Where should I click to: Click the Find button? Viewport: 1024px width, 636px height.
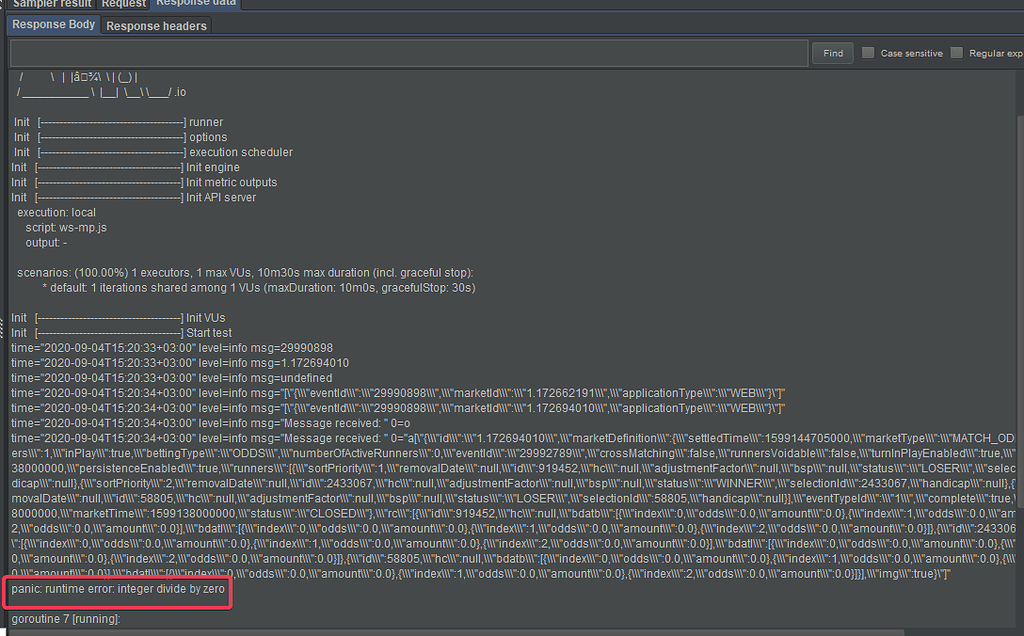pos(832,53)
